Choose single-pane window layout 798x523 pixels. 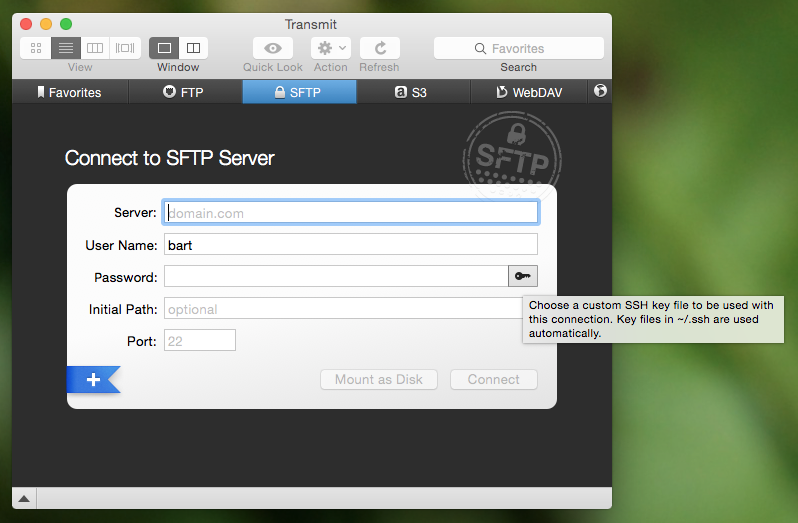[x=164, y=48]
